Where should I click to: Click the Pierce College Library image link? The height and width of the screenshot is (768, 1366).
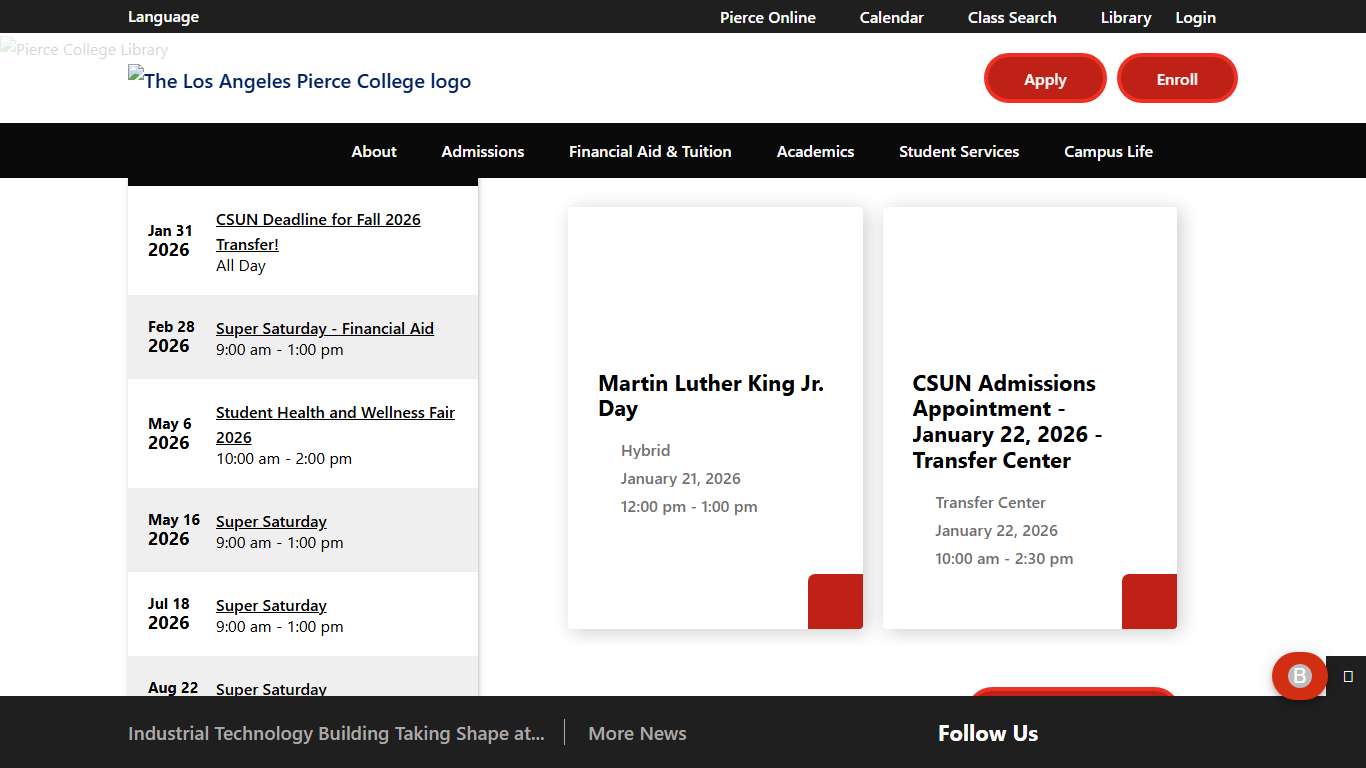[x=84, y=49]
